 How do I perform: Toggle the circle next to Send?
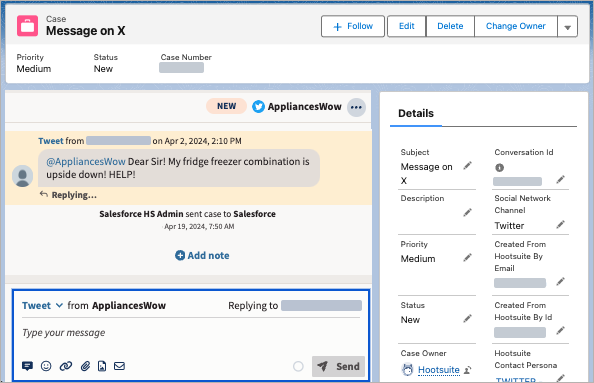pyautogui.click(x=298, y=366)
